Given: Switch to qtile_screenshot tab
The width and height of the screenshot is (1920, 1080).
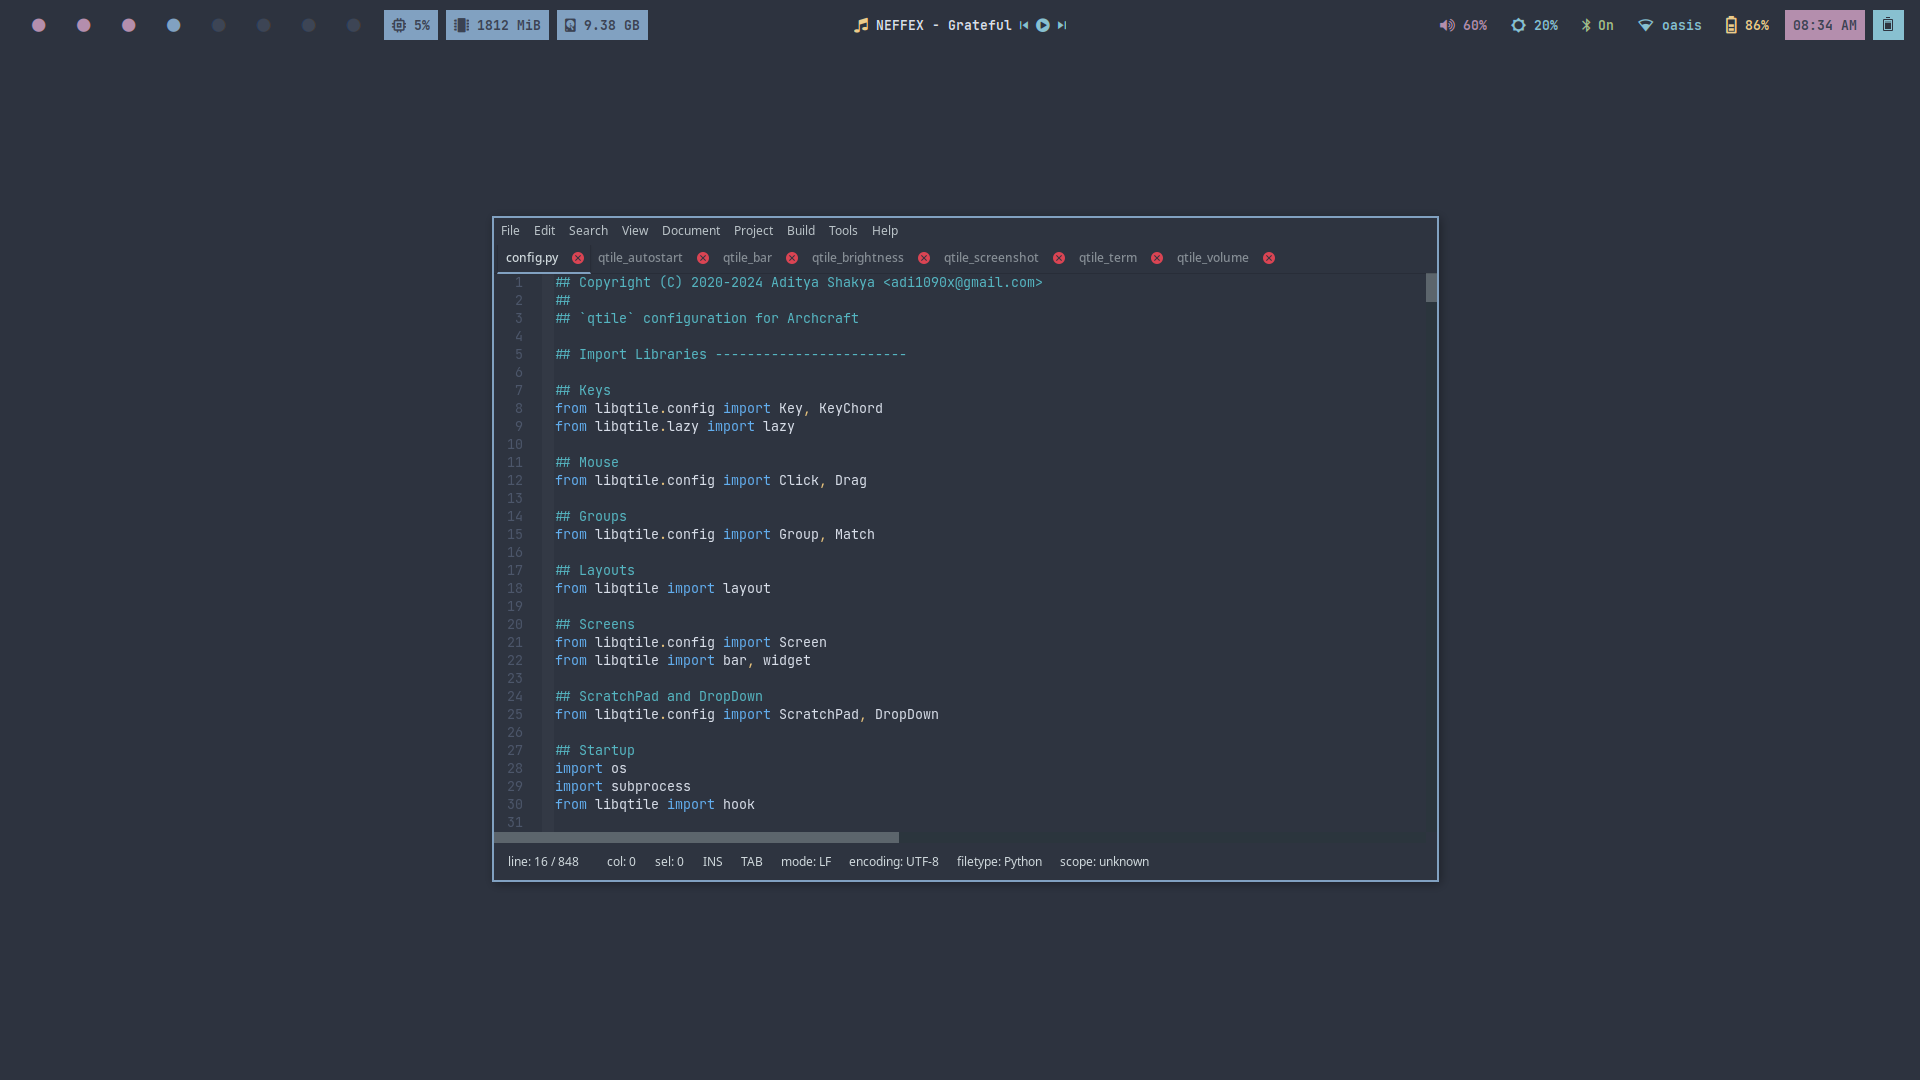Looking at the screenshot, I should pyautogui.click(x=990, y=258).
